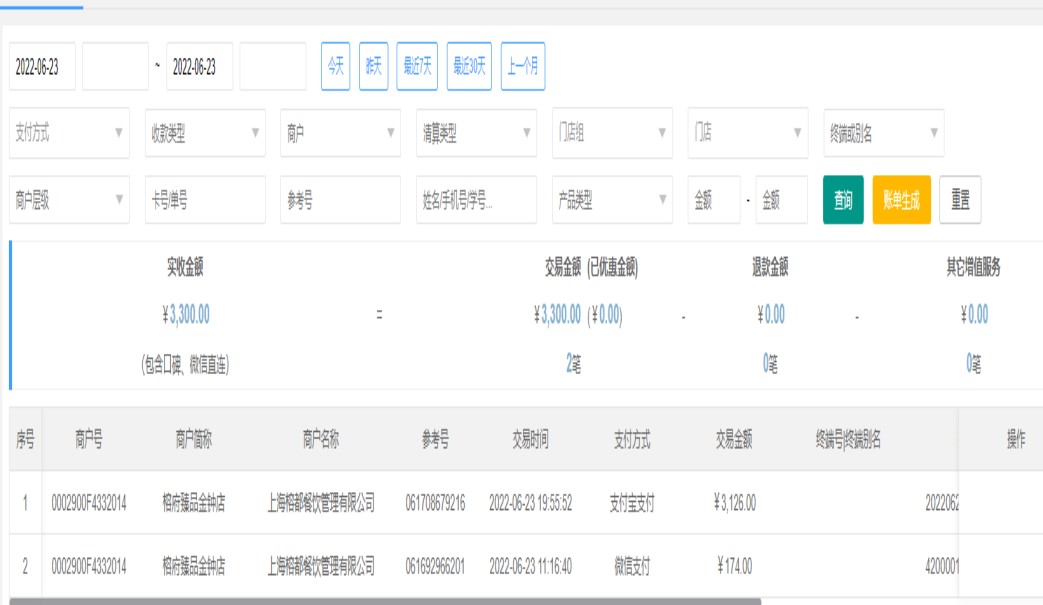This screenshot has width=1043, height=605.
Task: Choose the 最近7天 date range
Action: click(x=418, y=67)
